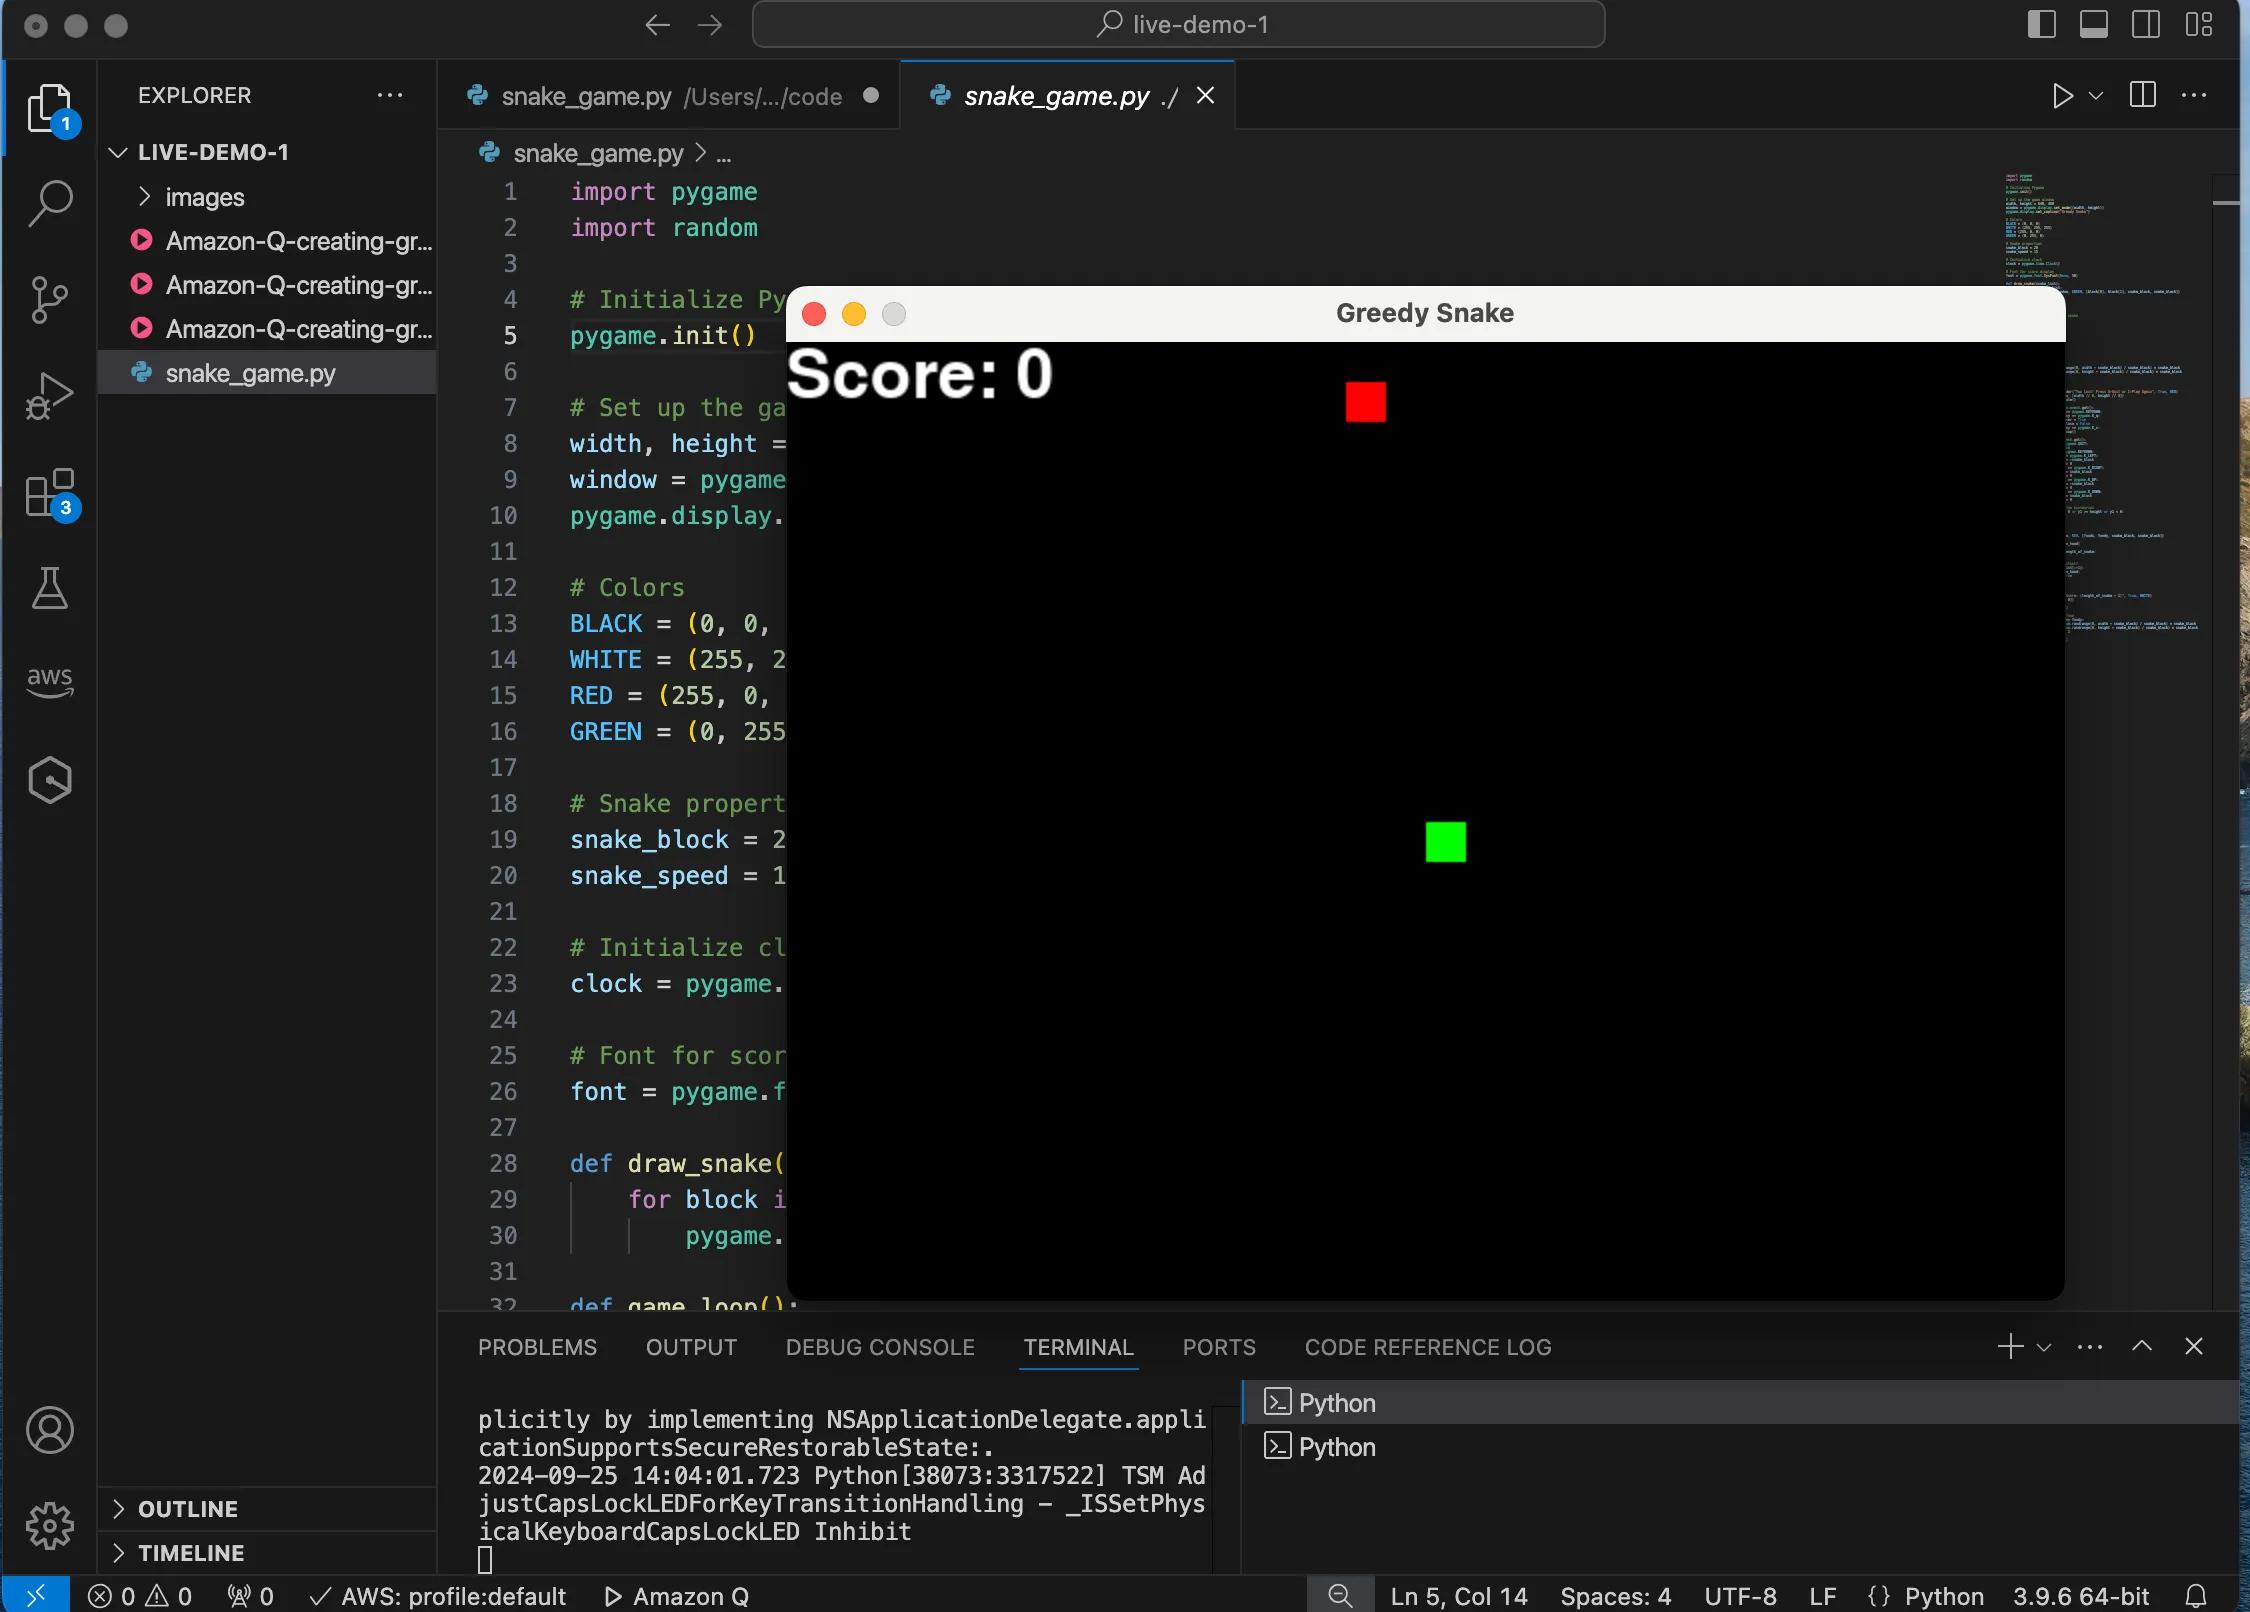
Task: Open the Source Control view
Action: (x=49, y=299)
